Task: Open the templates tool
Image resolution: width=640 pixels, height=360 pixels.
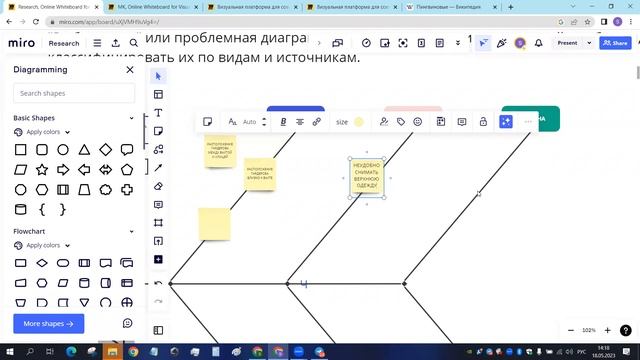Action: (158, 95)
